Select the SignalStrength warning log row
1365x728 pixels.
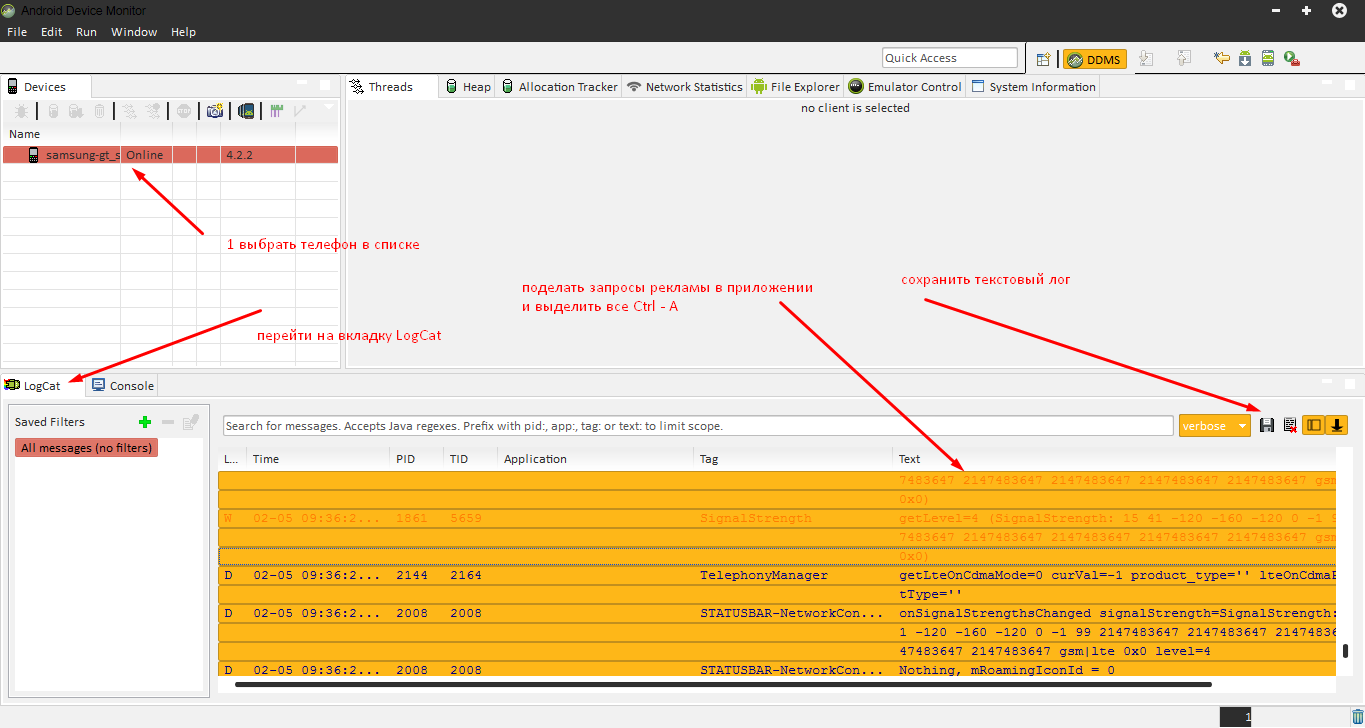(x=778, y=519)
